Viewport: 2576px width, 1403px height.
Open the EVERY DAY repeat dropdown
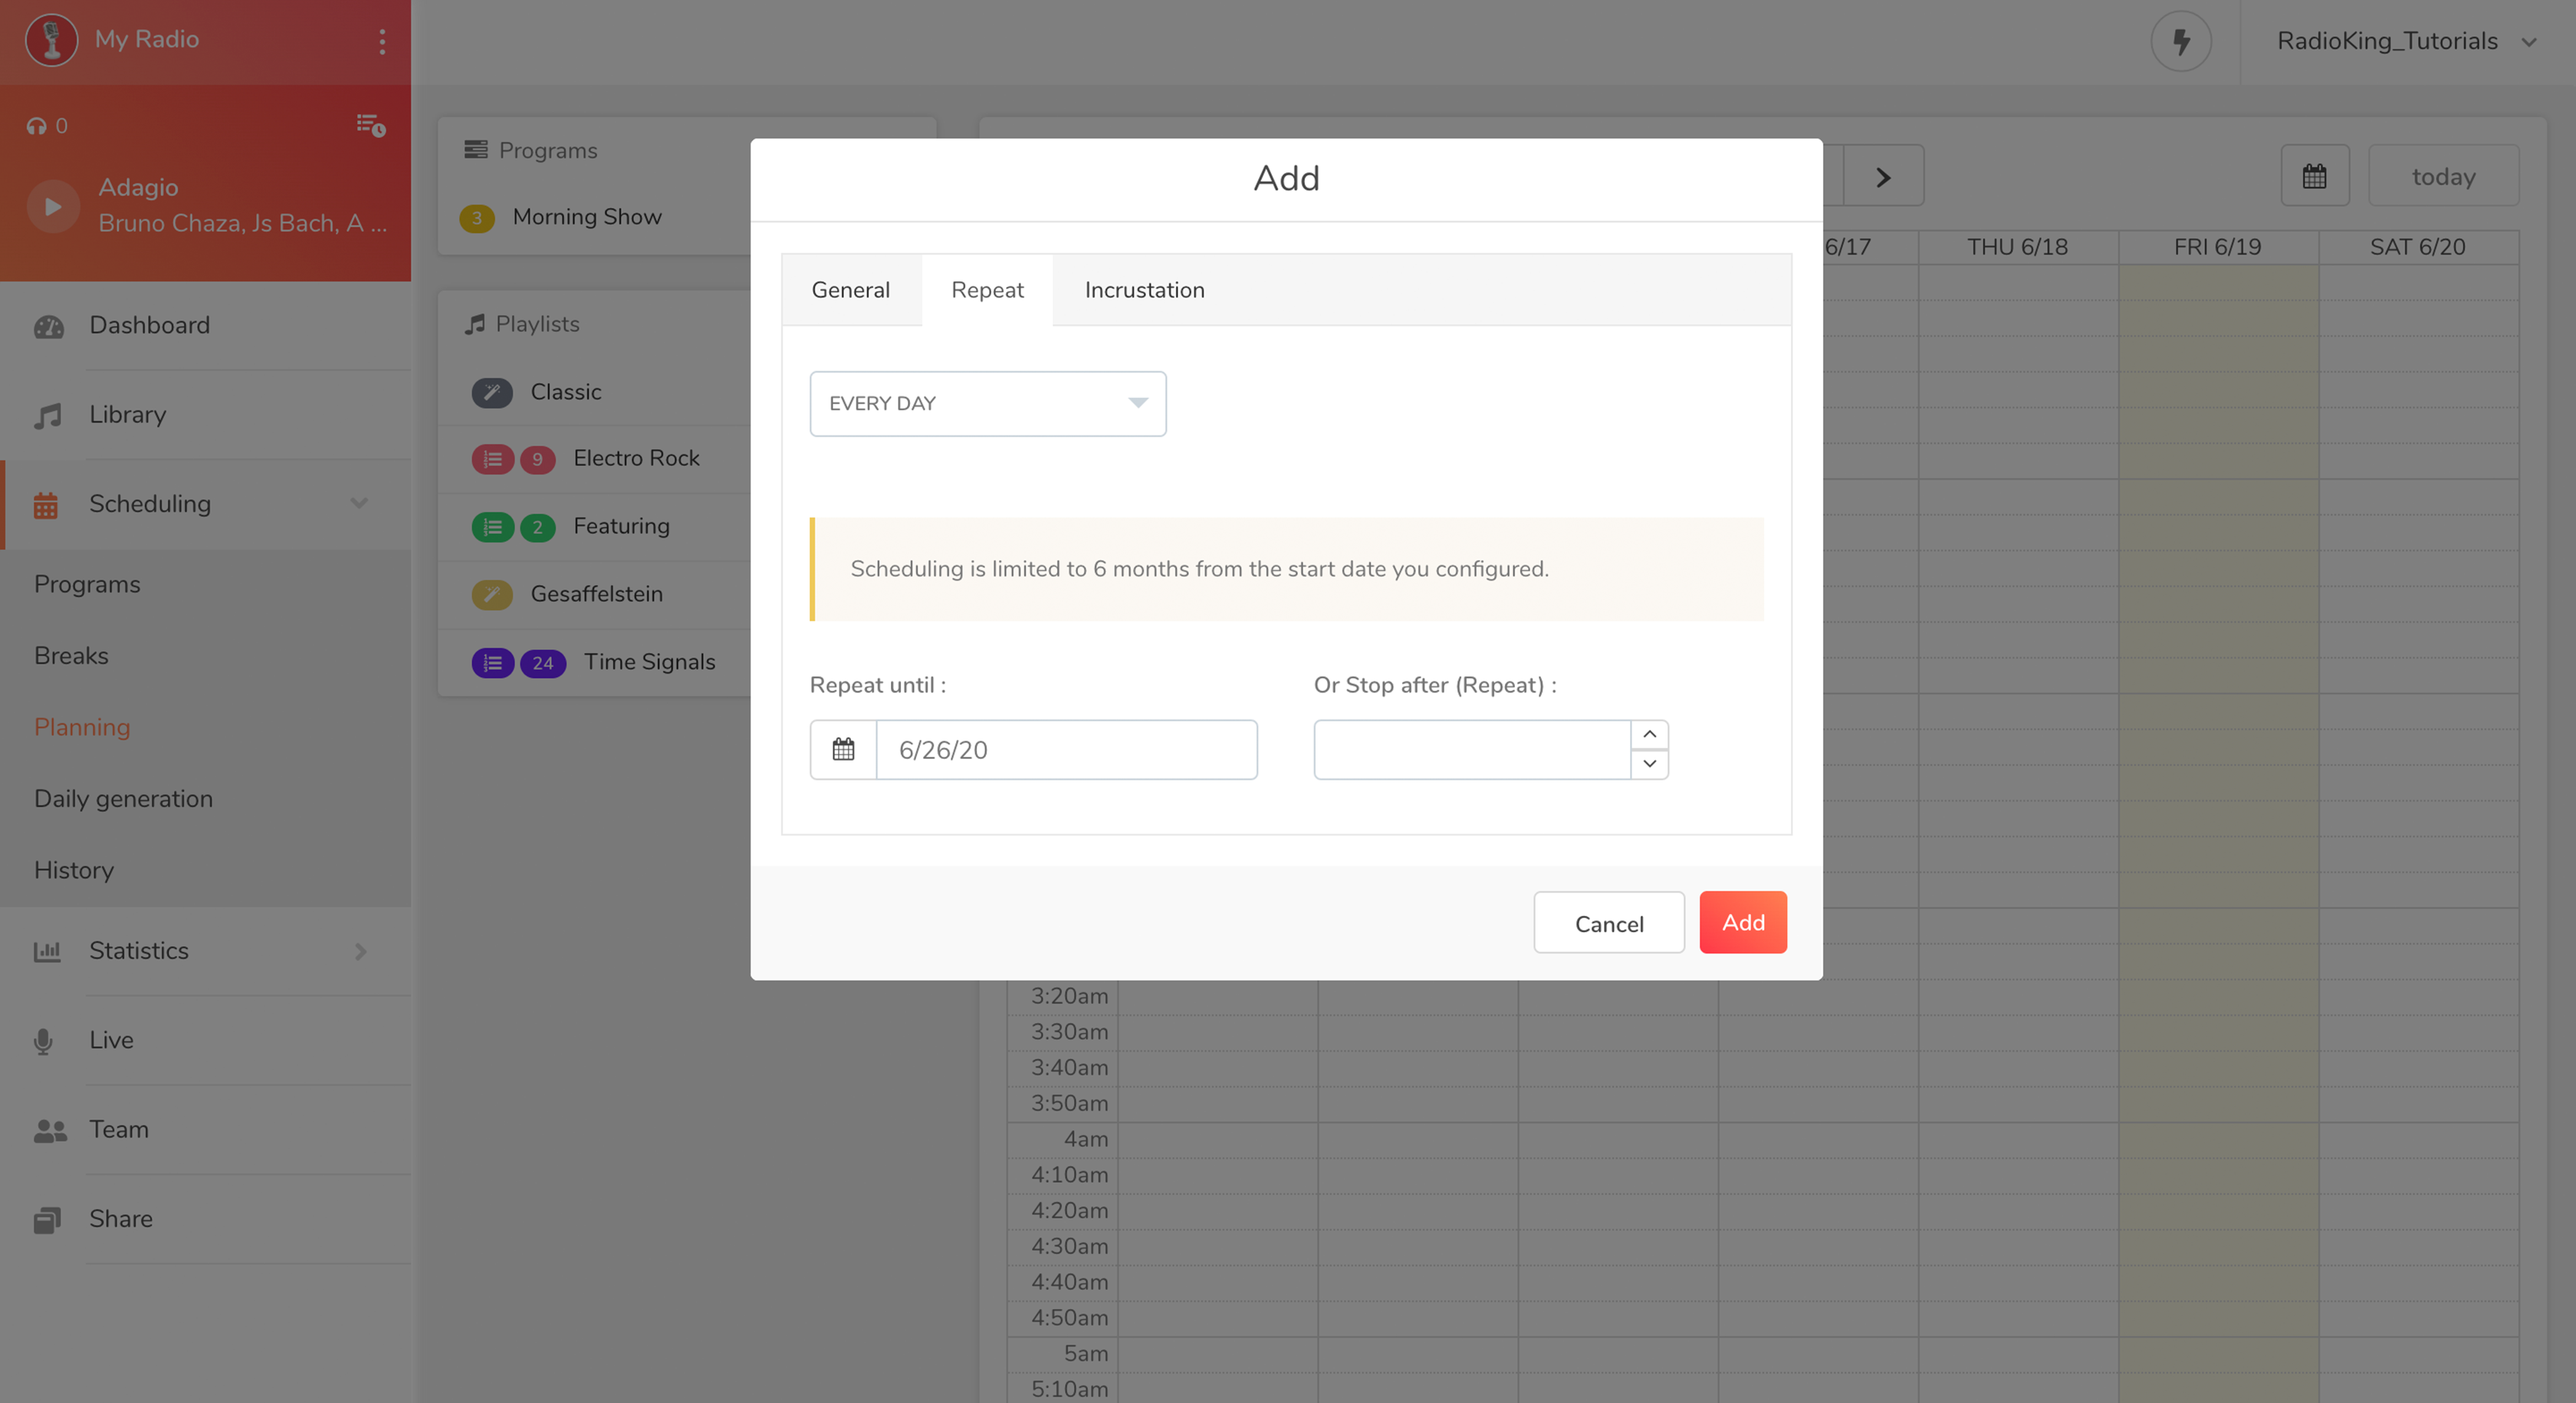click(987, 403)
